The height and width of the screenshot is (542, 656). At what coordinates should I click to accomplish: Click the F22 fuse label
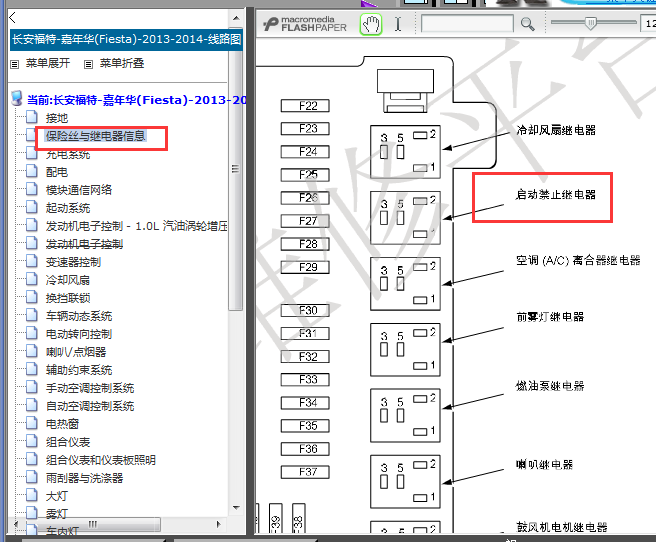(305, 106)
